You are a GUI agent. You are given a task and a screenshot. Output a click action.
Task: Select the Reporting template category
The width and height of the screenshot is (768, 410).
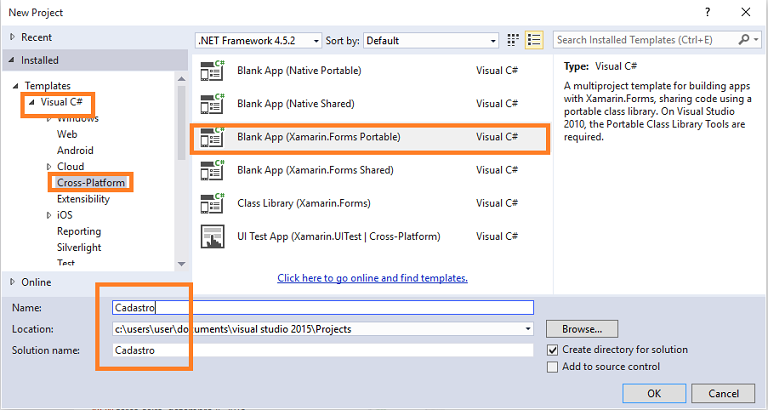(x=79, y=231)
